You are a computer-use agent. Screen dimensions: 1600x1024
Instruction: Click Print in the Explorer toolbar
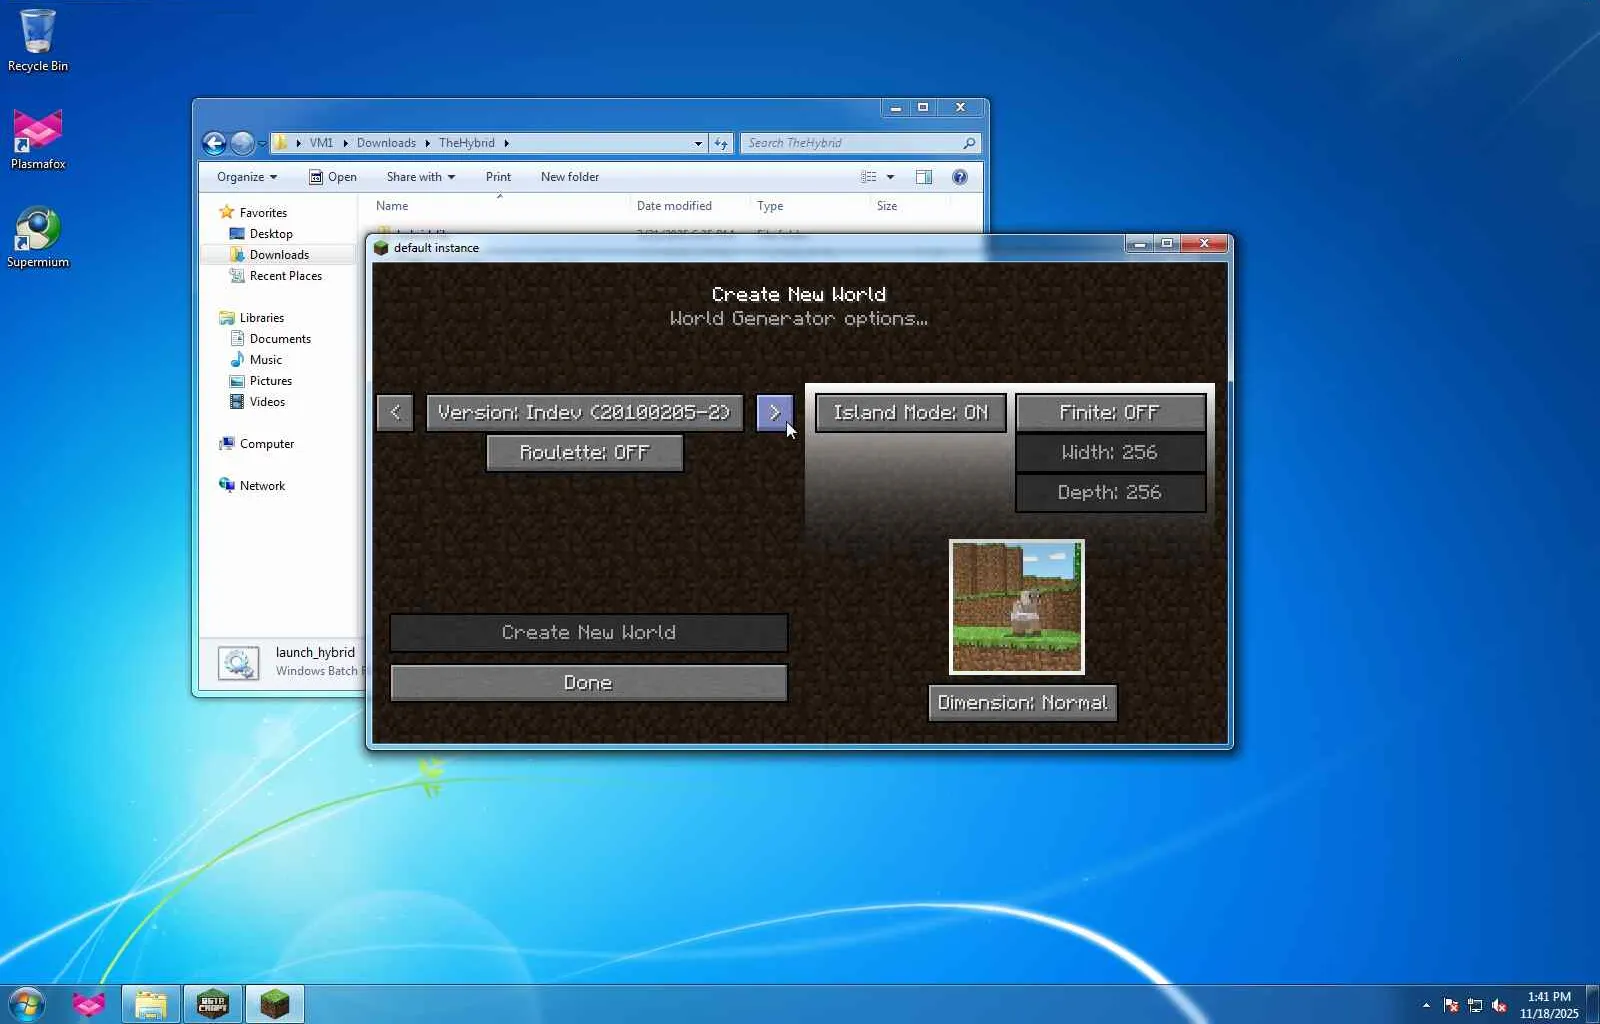click(498, 177)
